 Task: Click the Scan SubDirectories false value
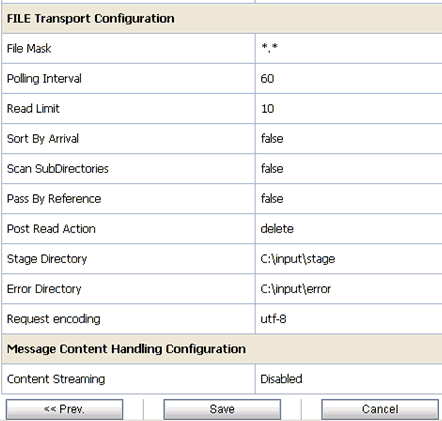point(272,169)
